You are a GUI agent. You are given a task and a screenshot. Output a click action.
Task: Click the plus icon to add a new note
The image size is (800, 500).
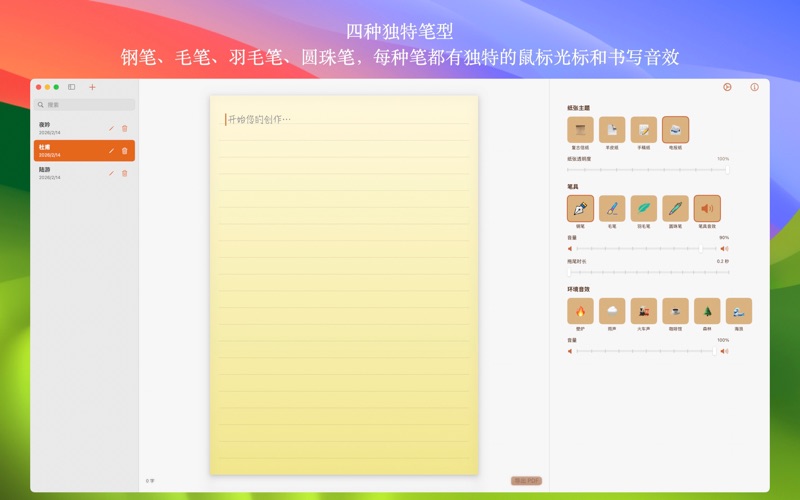point(92,87)
